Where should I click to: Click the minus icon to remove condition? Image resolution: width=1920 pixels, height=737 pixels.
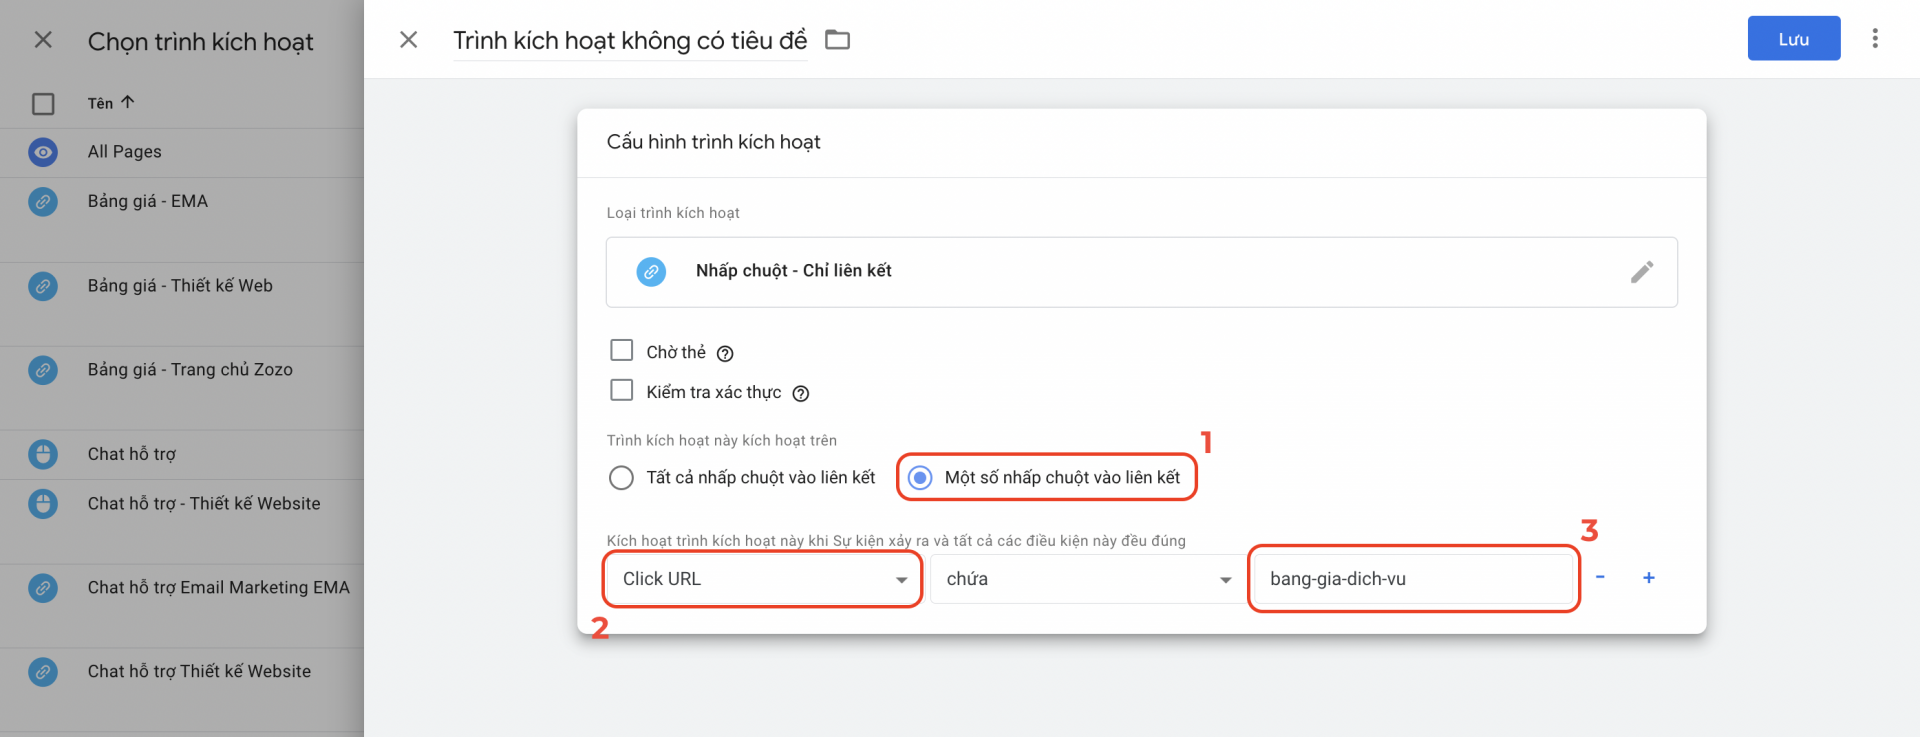(x=1600, y=577)
